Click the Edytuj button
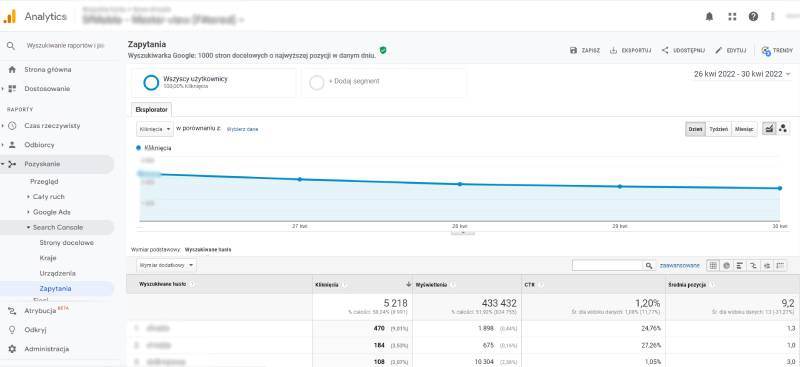Viewport: 800px width, 367px height. pos(731,51)
